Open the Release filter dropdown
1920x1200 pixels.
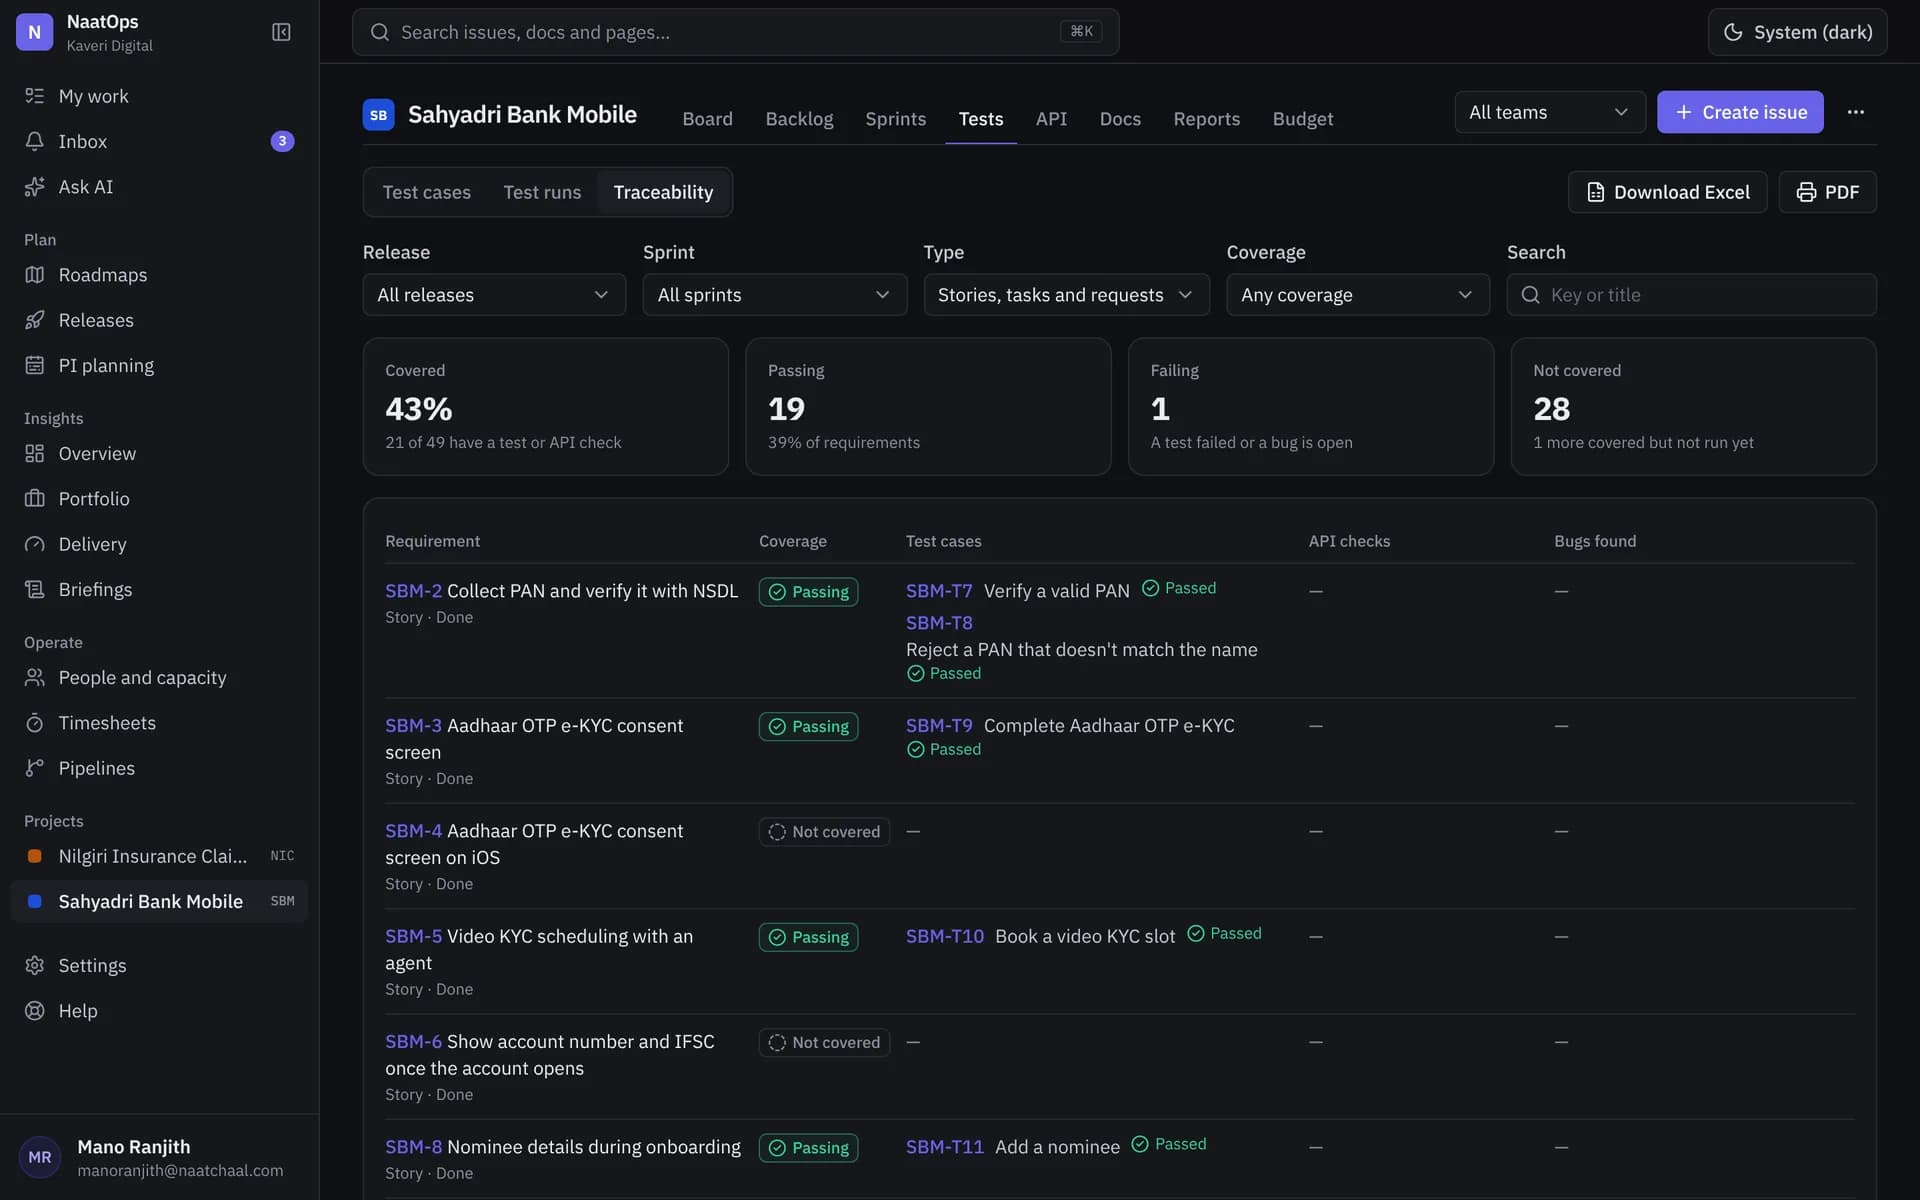(494, 295)
